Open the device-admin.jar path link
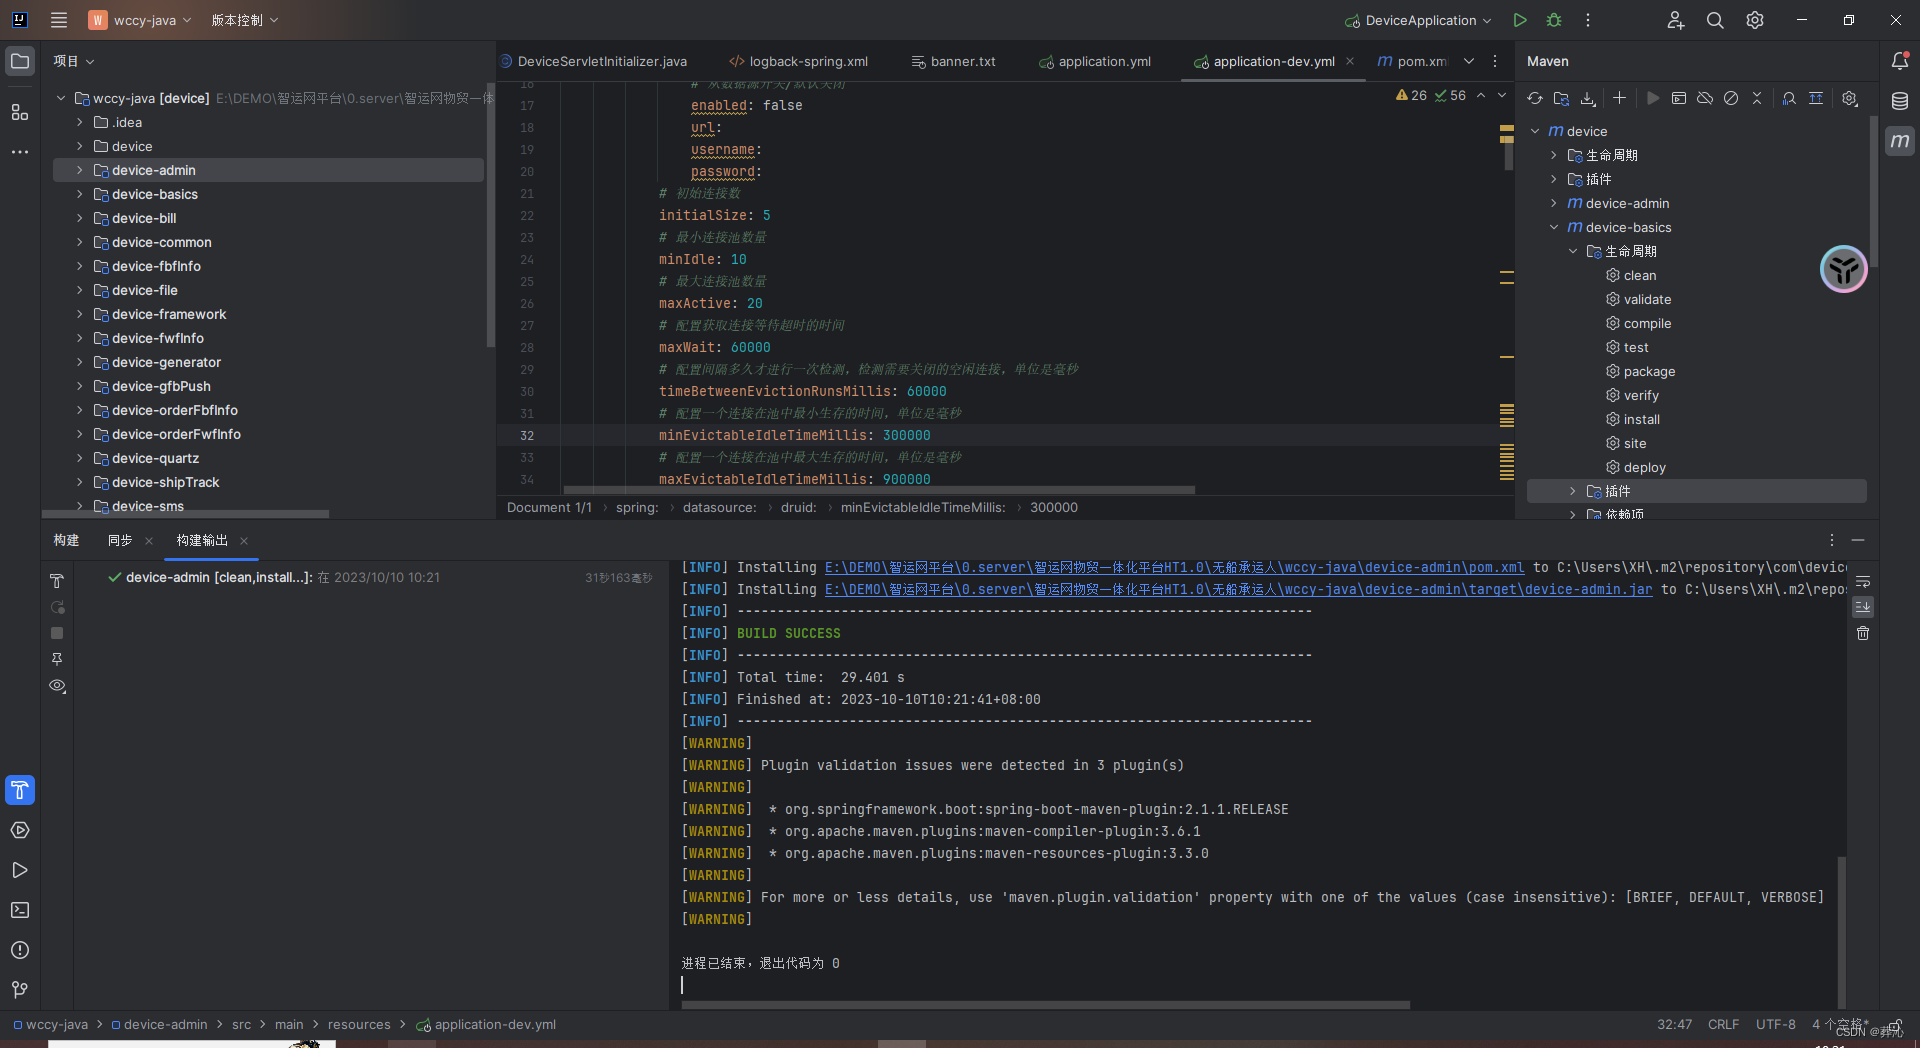Viewport: 1920px width, 1048px height. click(x=1238, y=589)
